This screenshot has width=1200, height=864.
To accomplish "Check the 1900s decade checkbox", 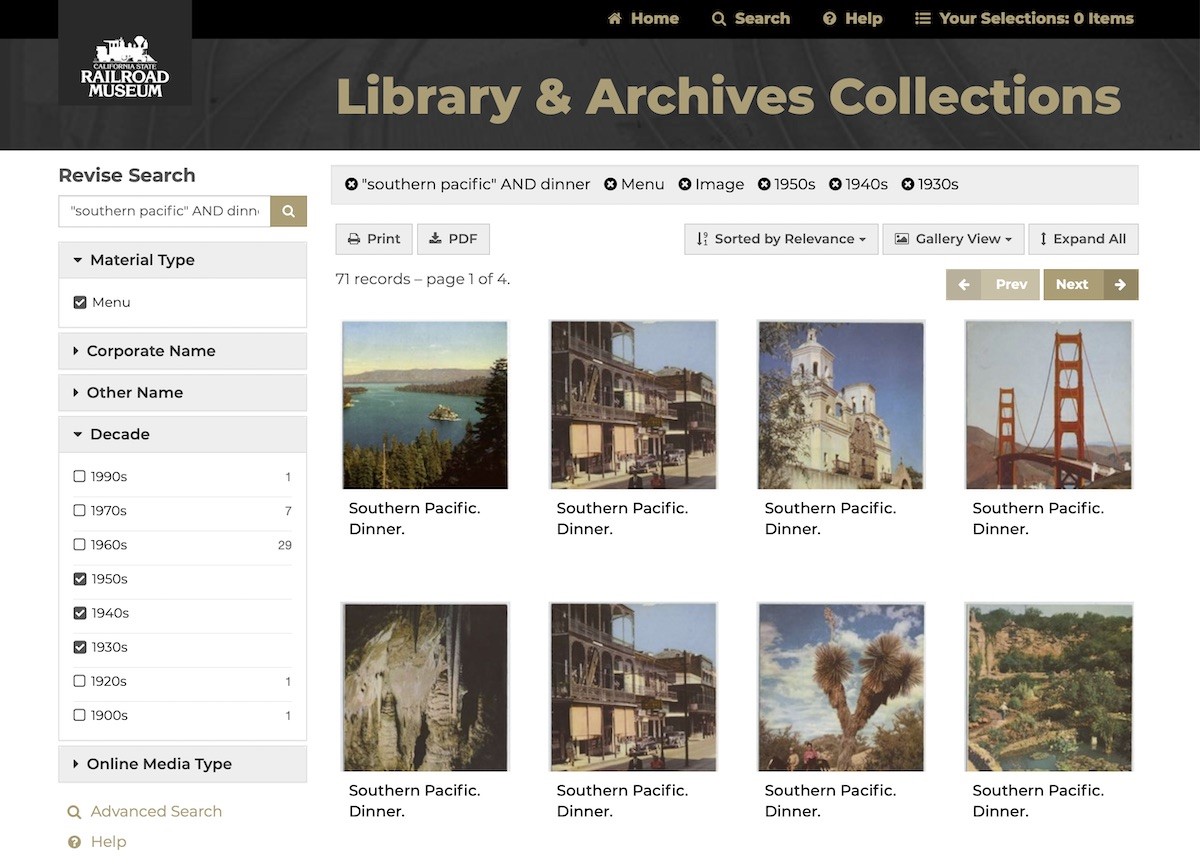I will coord(80,715).
